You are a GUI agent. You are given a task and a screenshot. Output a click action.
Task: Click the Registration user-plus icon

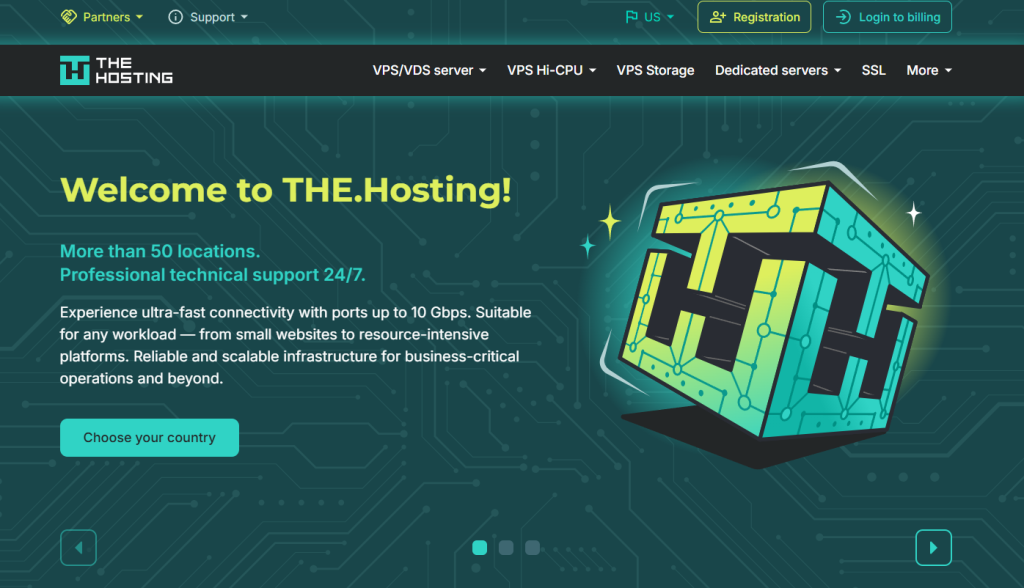[x=718, y=17]
